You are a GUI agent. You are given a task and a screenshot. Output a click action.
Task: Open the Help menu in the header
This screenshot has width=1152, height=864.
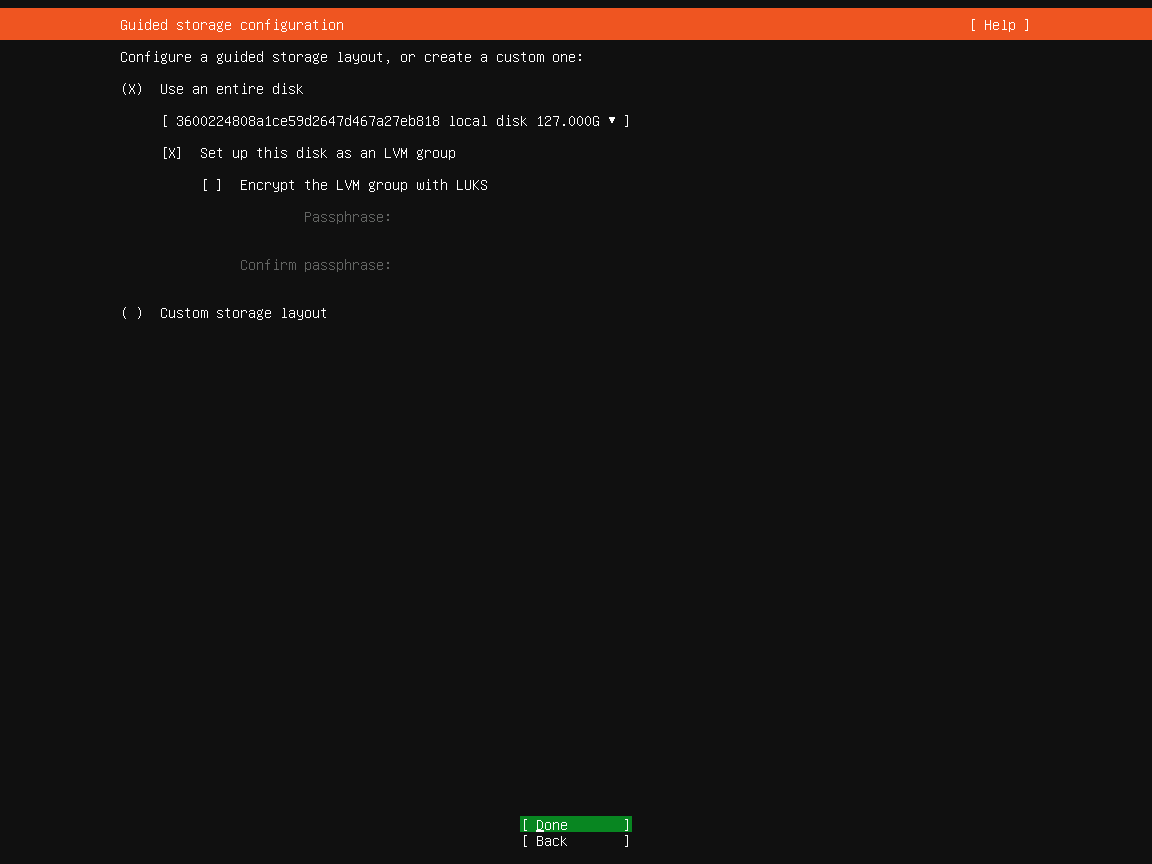(x=999, y=25)
